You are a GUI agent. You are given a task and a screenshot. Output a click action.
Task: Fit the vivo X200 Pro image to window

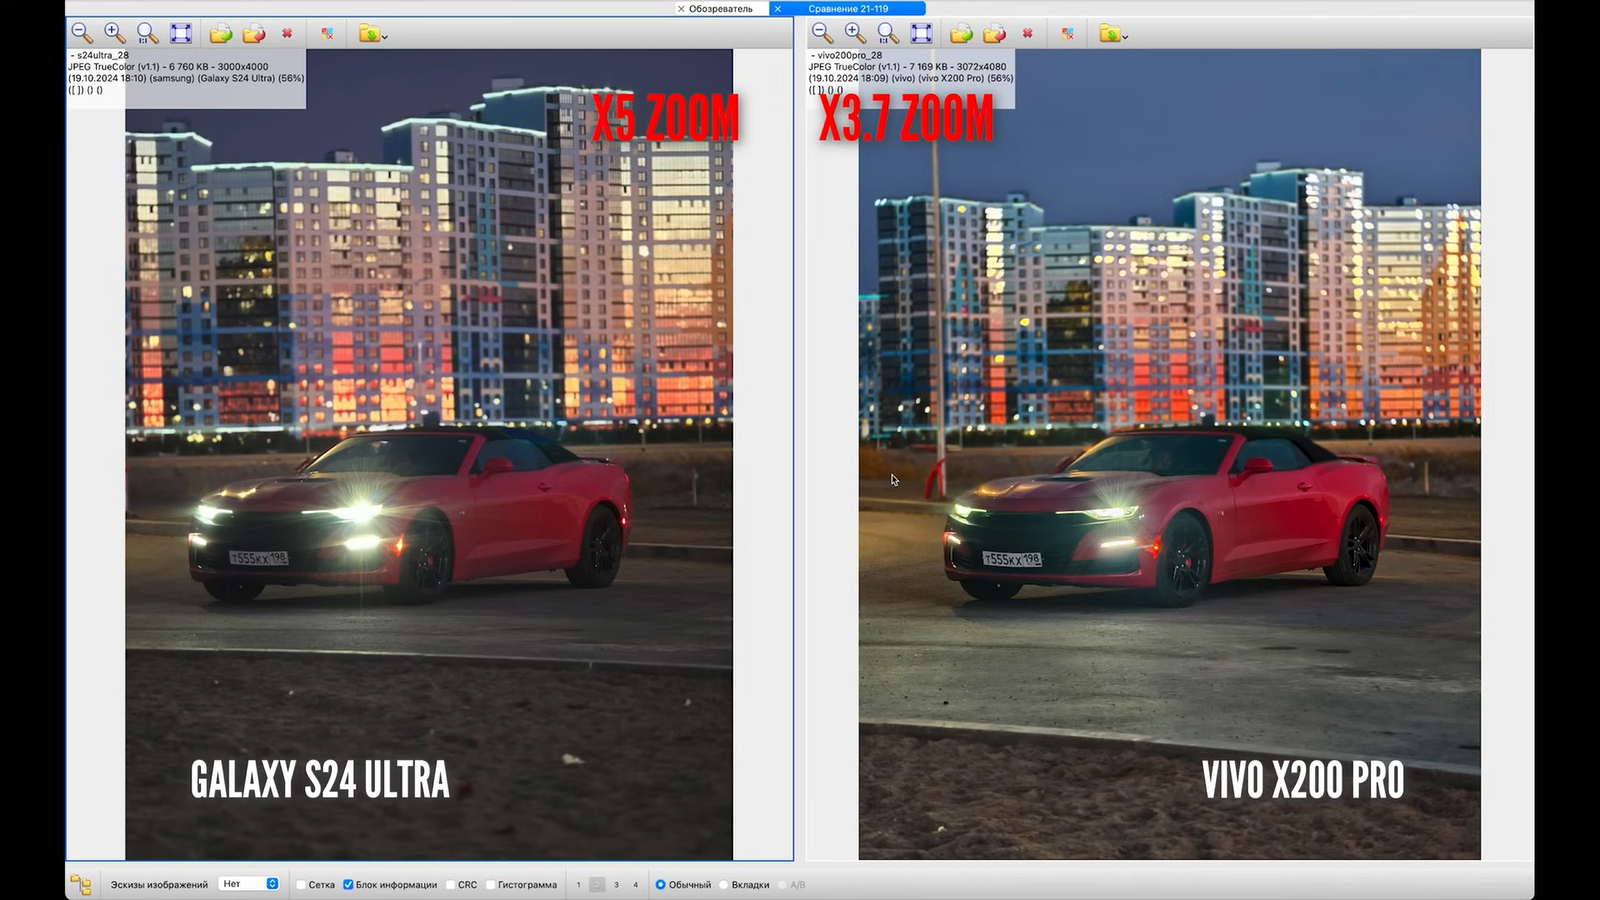(x=921, y=33)
